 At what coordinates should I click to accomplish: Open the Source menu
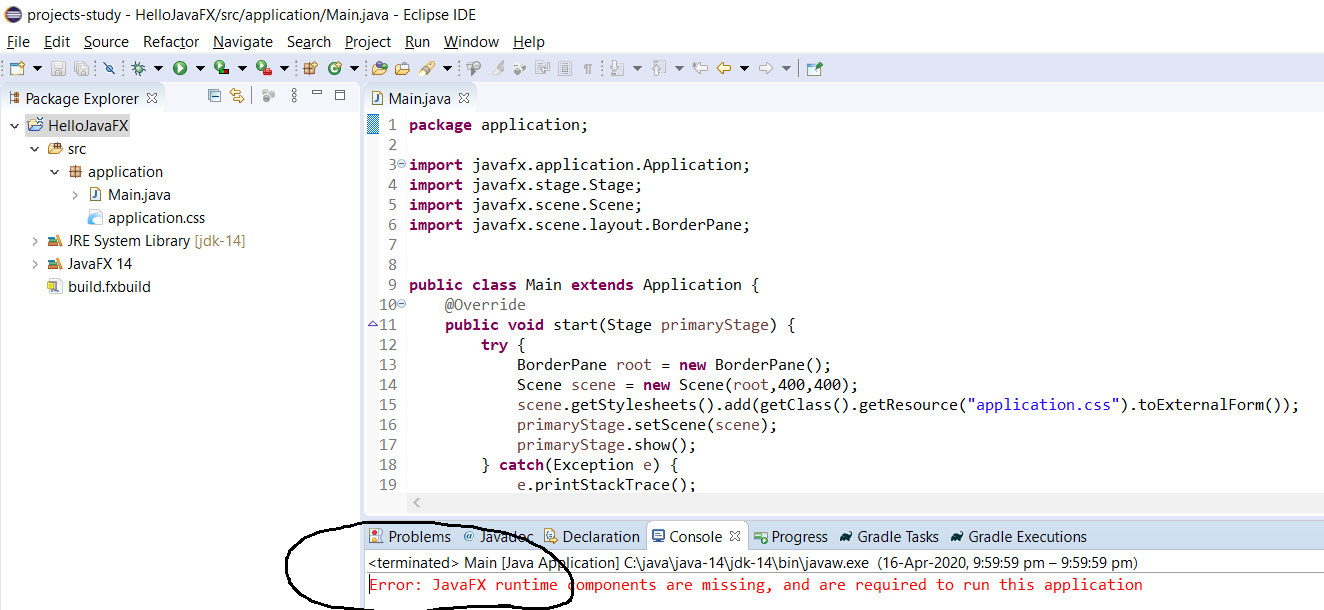coord(106,42)
